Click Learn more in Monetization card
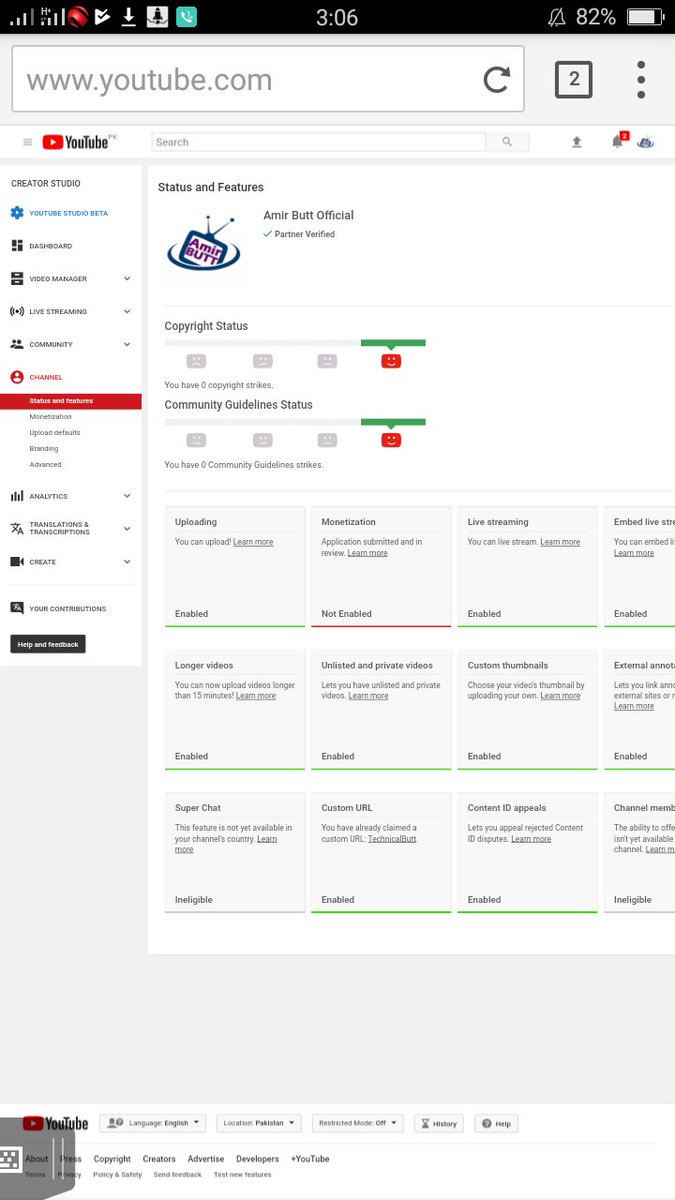 click(x=367, y=553)
